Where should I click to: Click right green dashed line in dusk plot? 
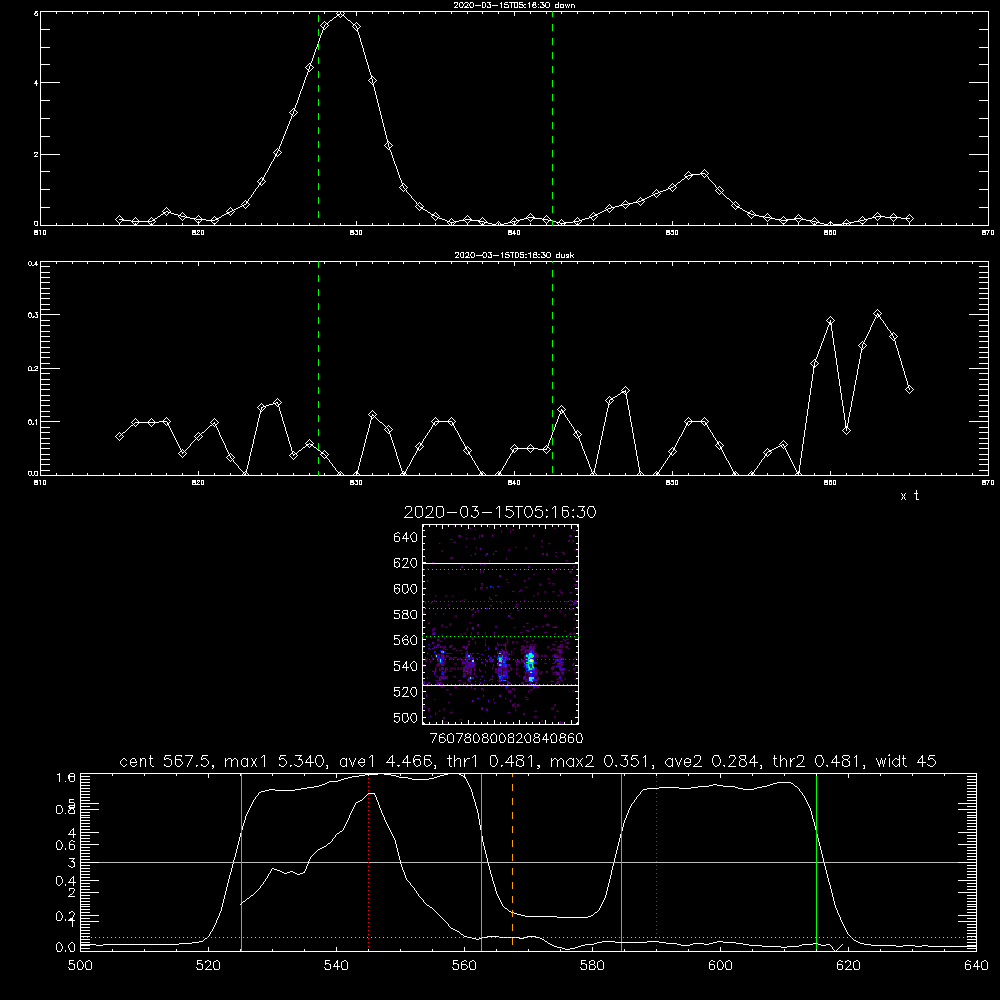(552, 368)
